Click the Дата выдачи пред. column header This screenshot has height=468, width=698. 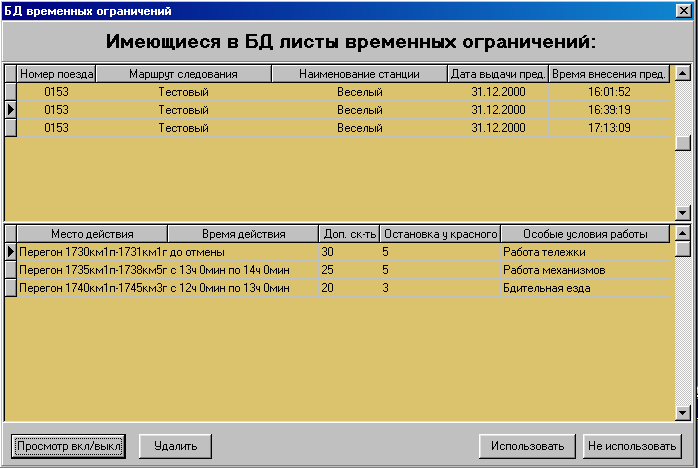[498, 74]
